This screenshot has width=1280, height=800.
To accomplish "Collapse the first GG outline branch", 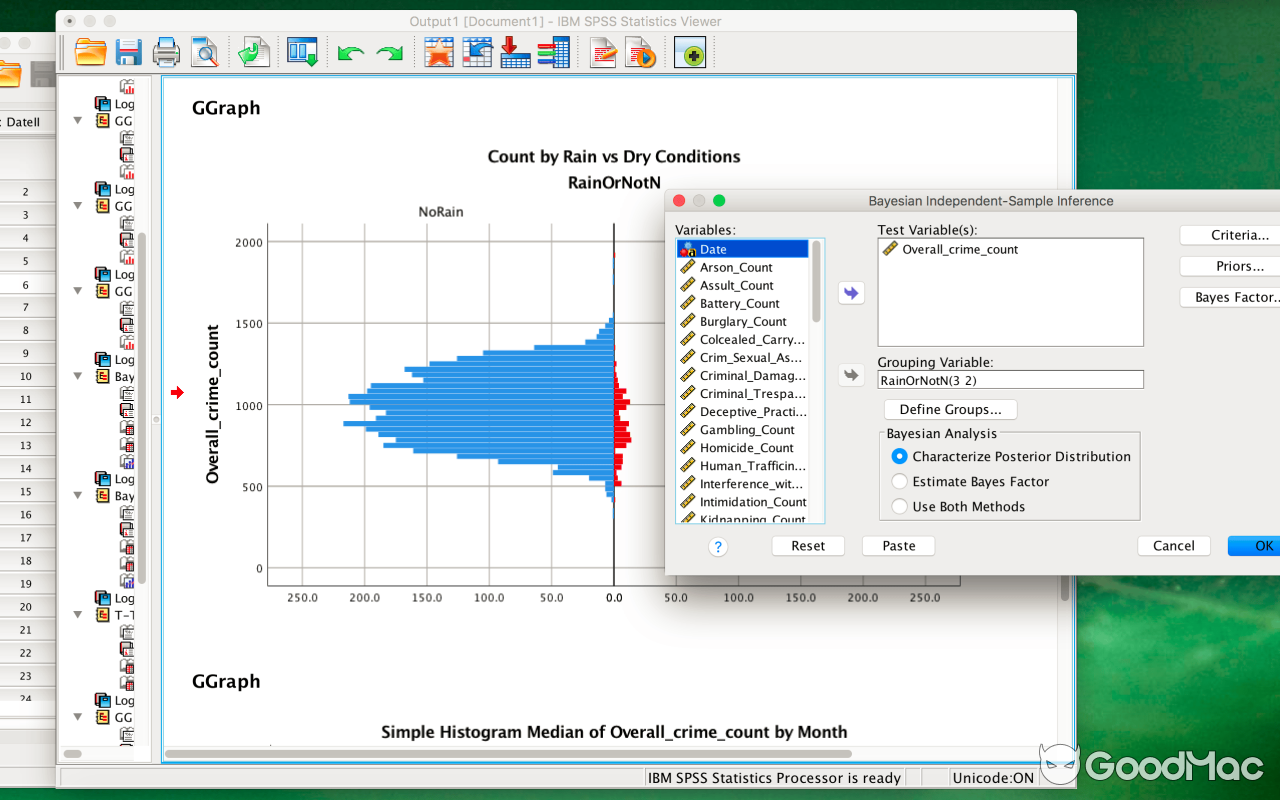I will (x=77, y=121).
